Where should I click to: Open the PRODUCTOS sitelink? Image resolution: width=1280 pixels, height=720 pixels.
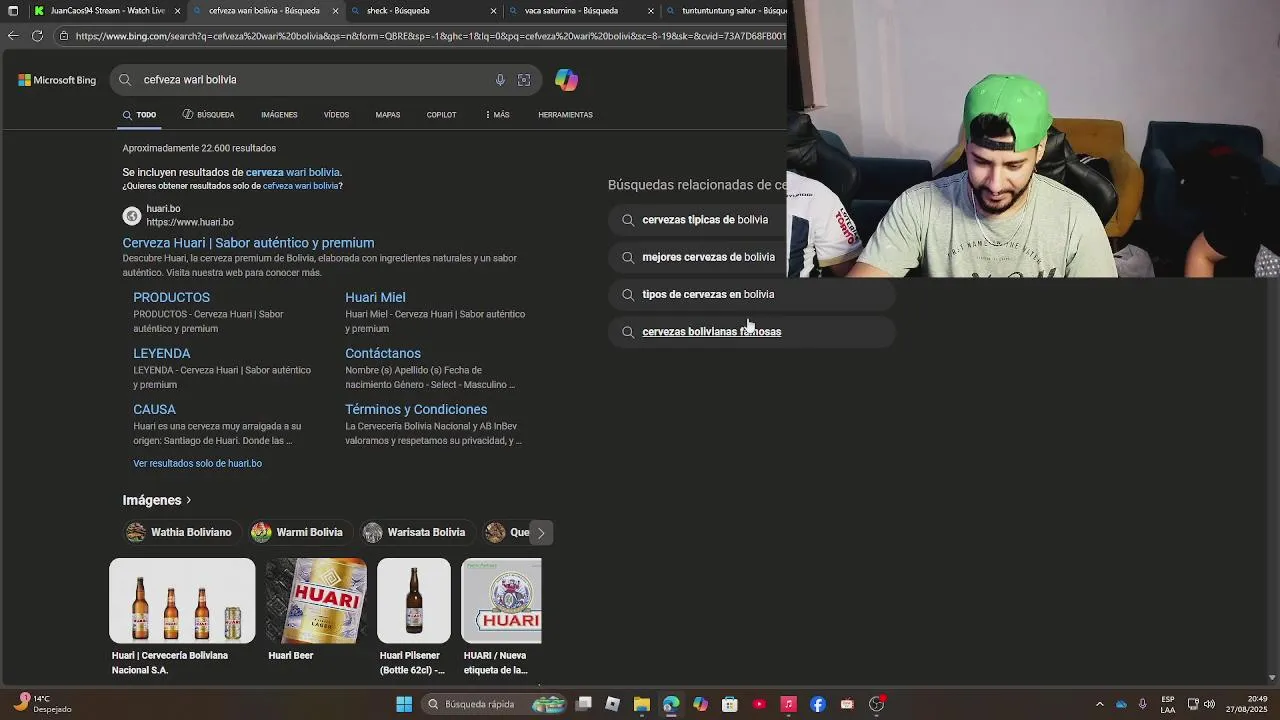coord(171,297)
